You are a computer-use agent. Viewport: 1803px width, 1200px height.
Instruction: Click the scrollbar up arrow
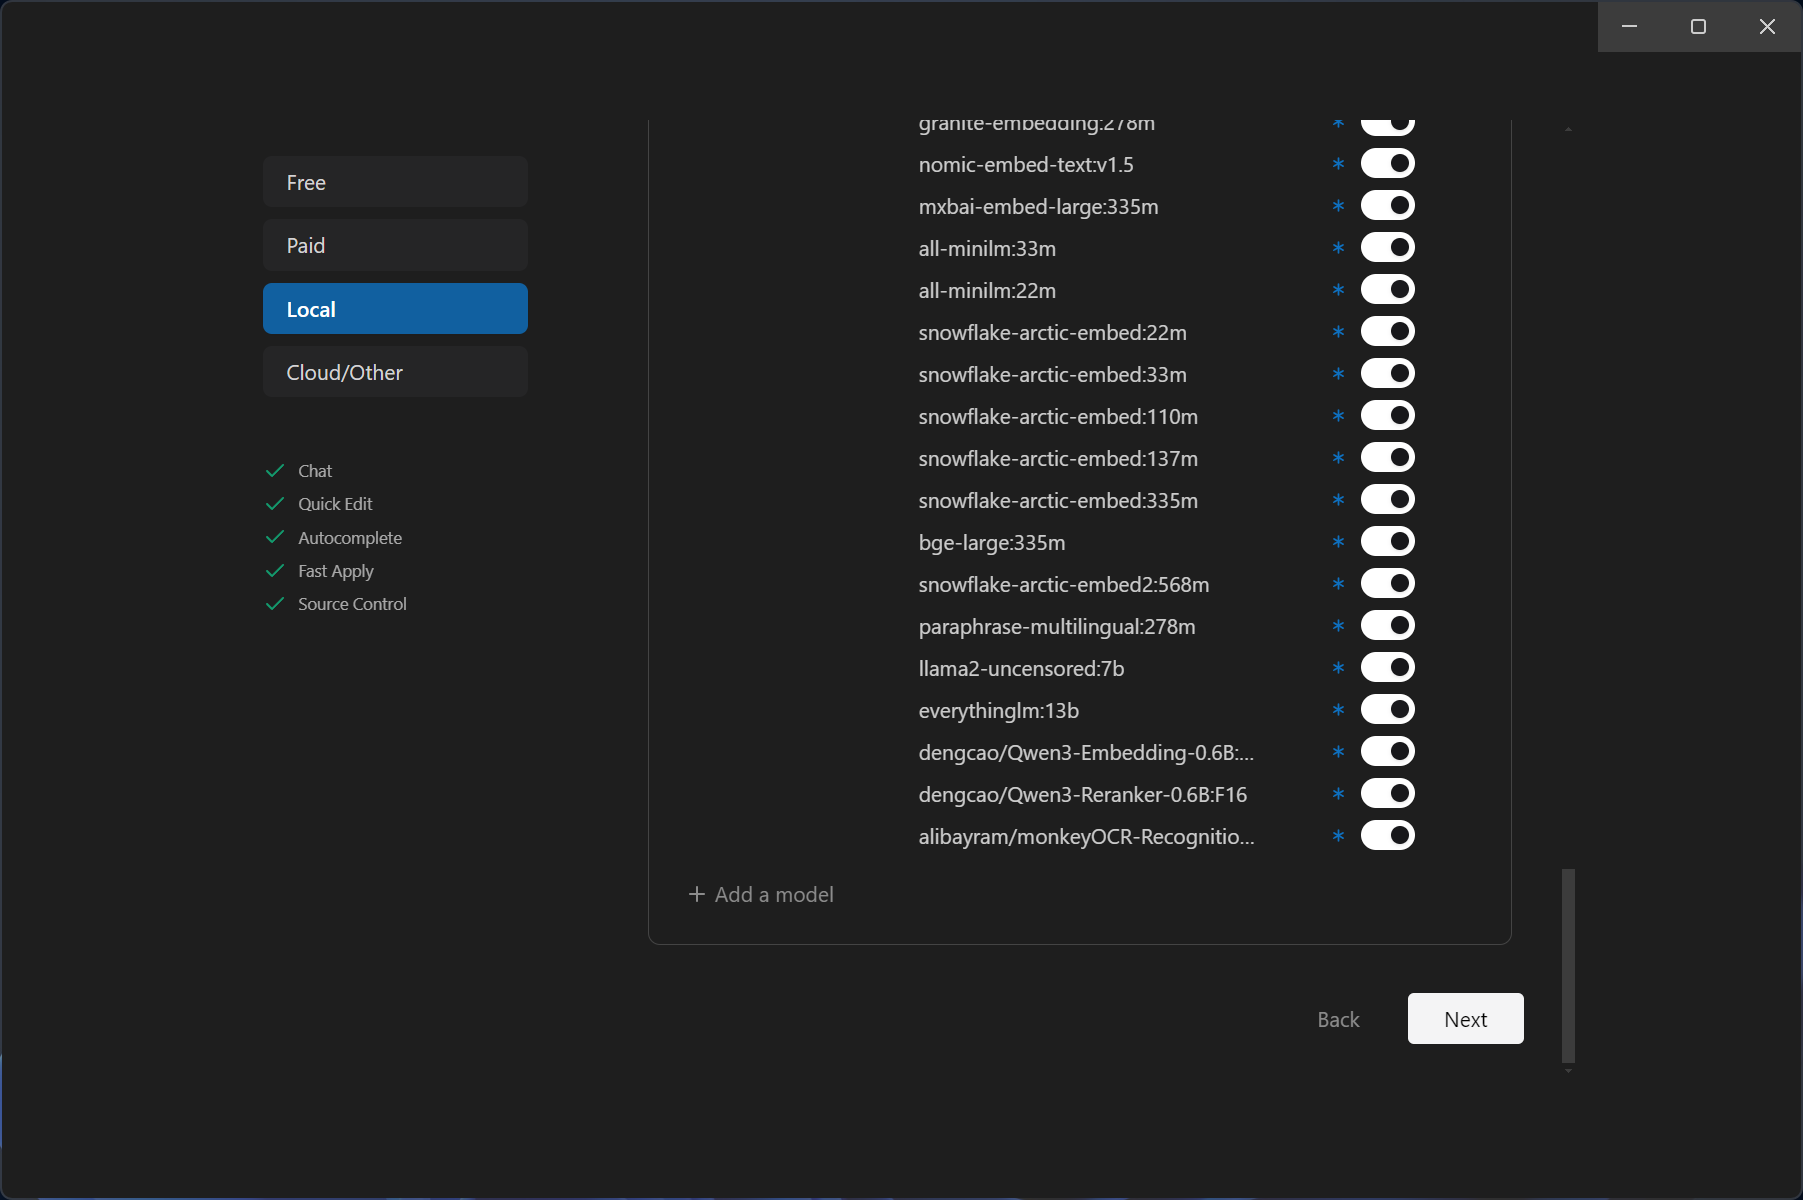pyautogui.click(x=1568, y=129)
